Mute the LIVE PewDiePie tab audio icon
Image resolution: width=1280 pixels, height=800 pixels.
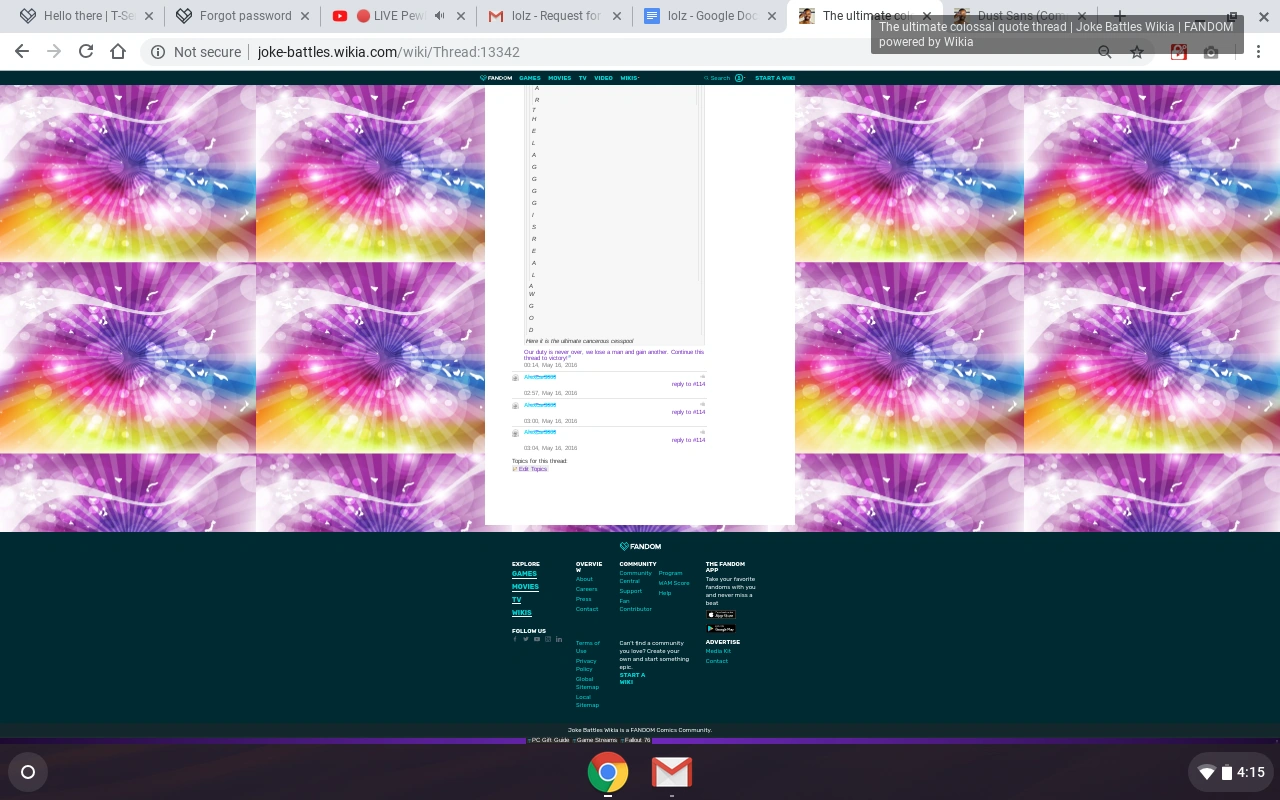coord(439,16)
